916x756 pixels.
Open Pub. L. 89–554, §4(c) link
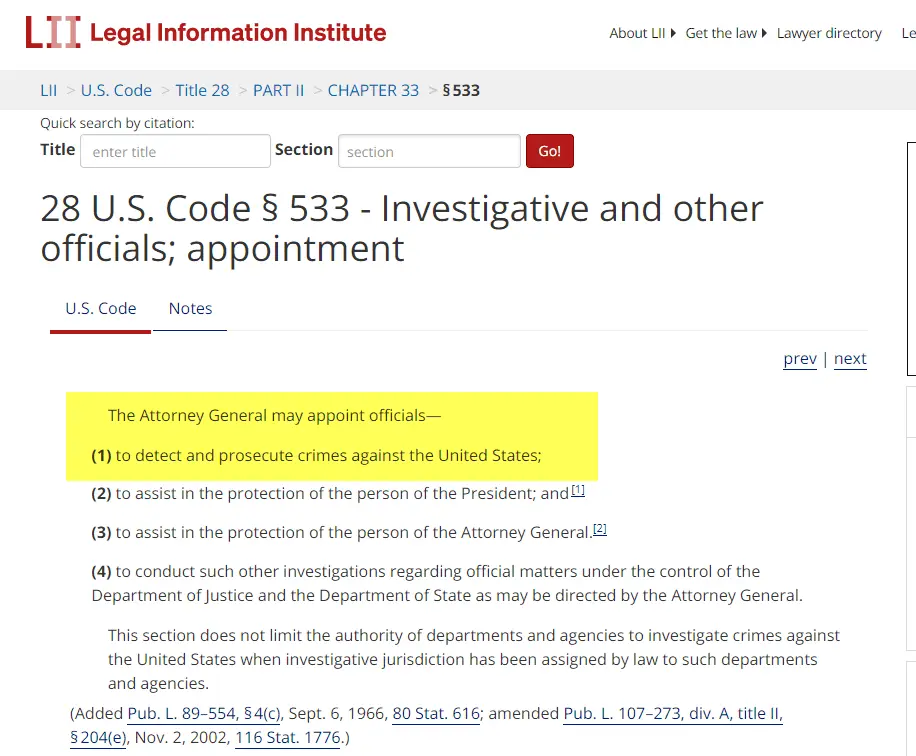pyautogui.click(x=204, y=713)
